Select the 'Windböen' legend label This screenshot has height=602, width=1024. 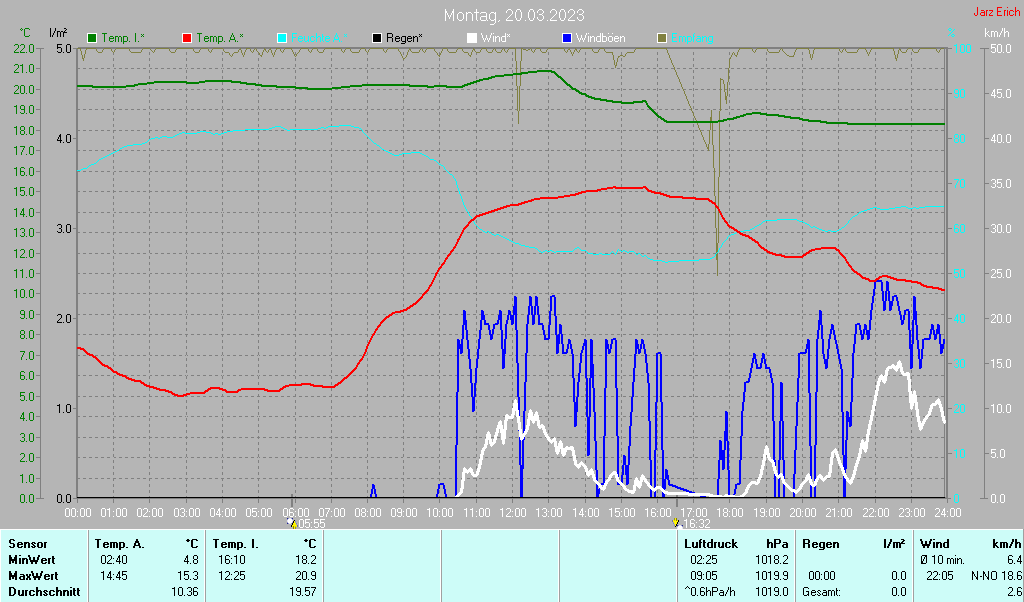[x=601, y=39]
